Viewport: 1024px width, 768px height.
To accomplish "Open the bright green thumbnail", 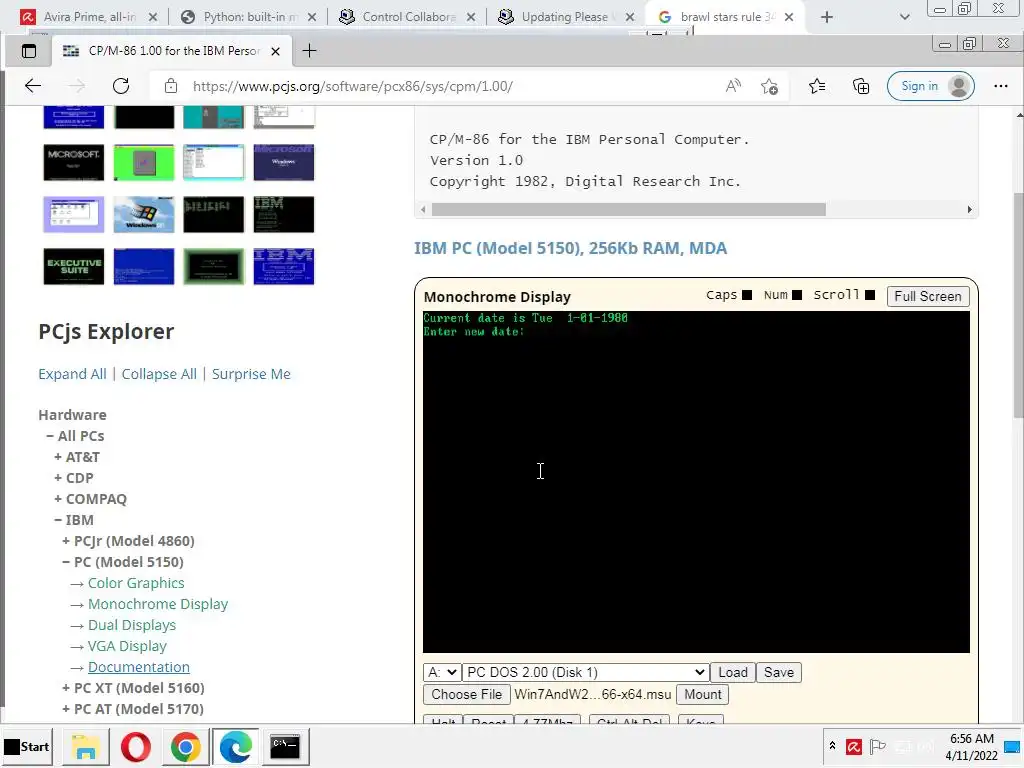I will 144,162.
